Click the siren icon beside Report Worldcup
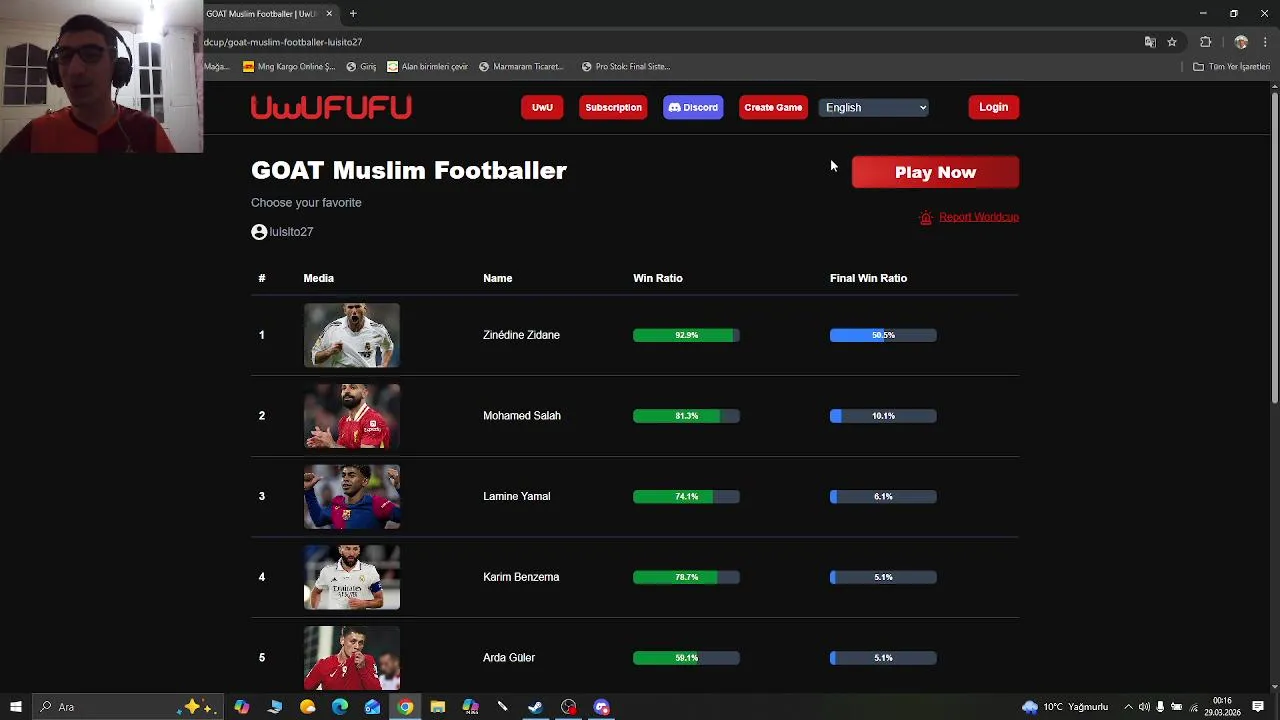The height and width of the screenshot is (720, 1280). click(x=926, y=217)
